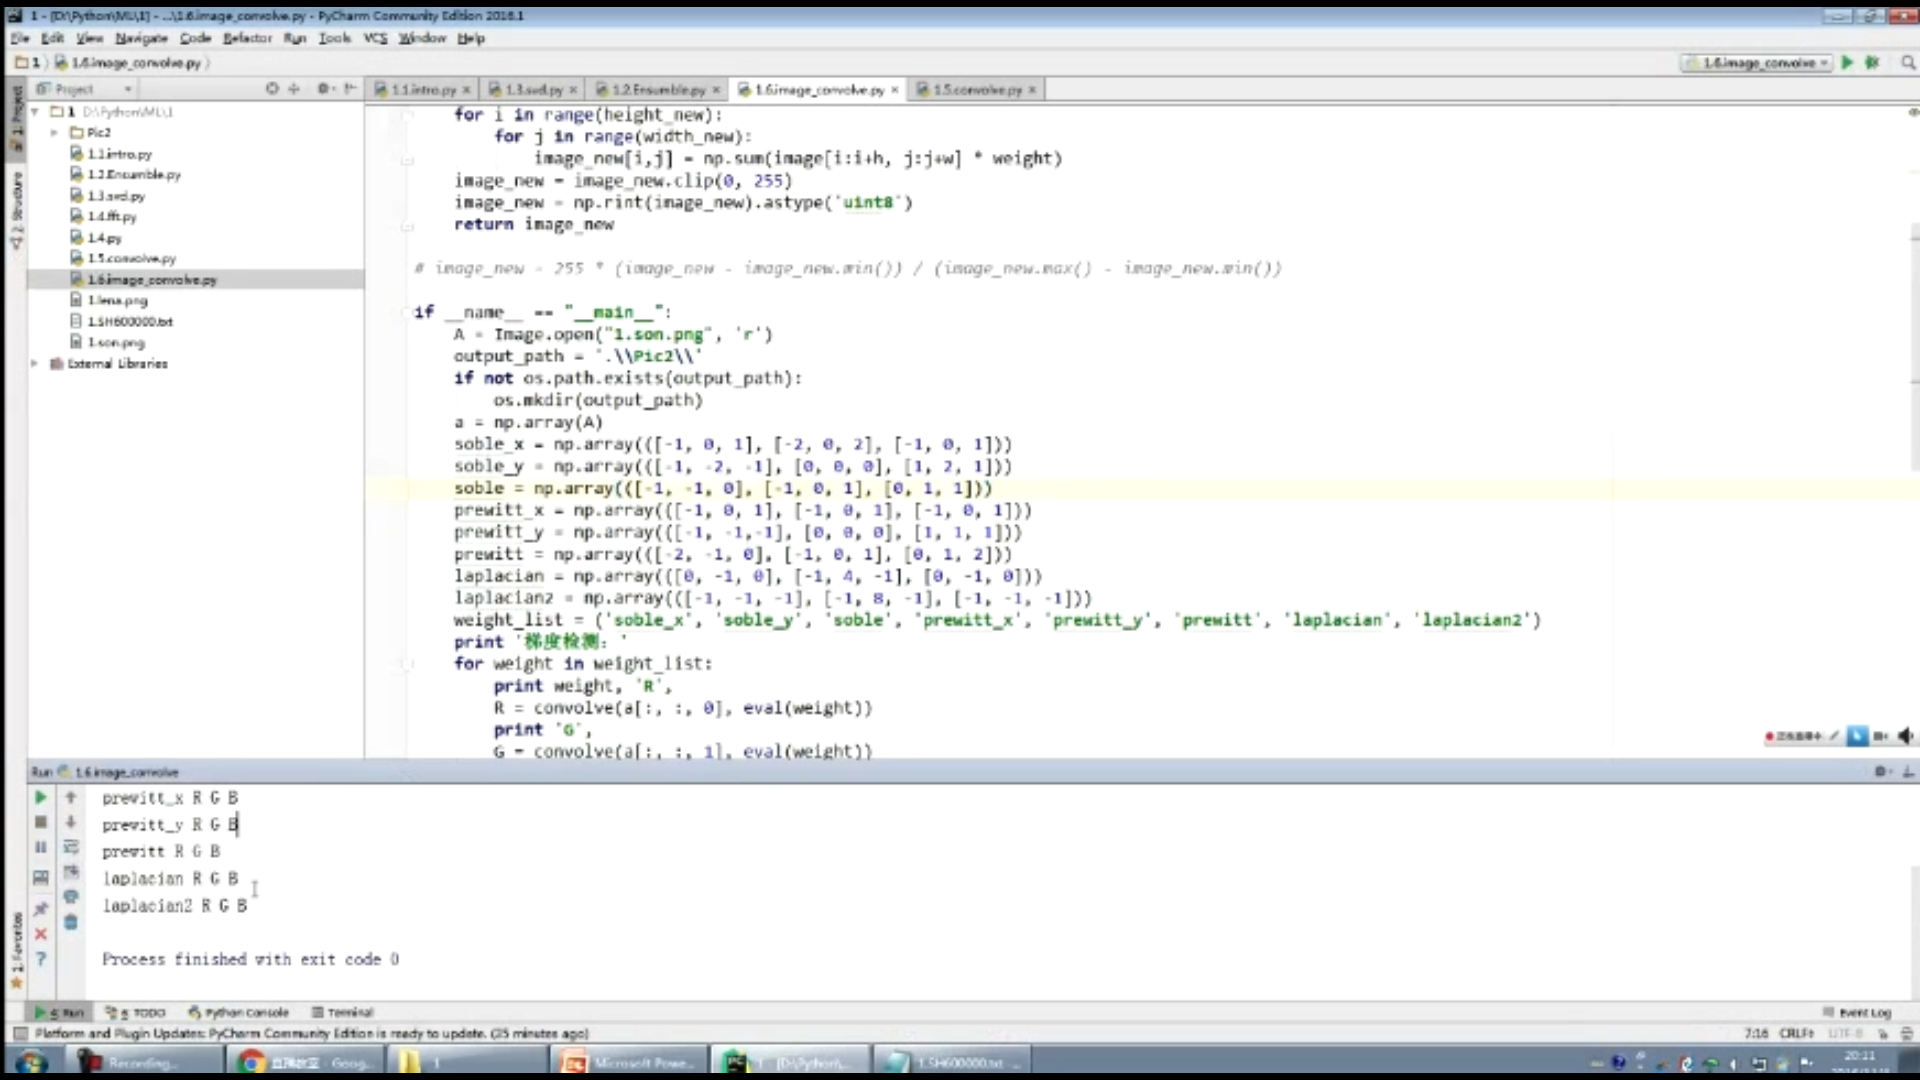
Task: Open Run panel gear settings
Action: coord(1881,771)
